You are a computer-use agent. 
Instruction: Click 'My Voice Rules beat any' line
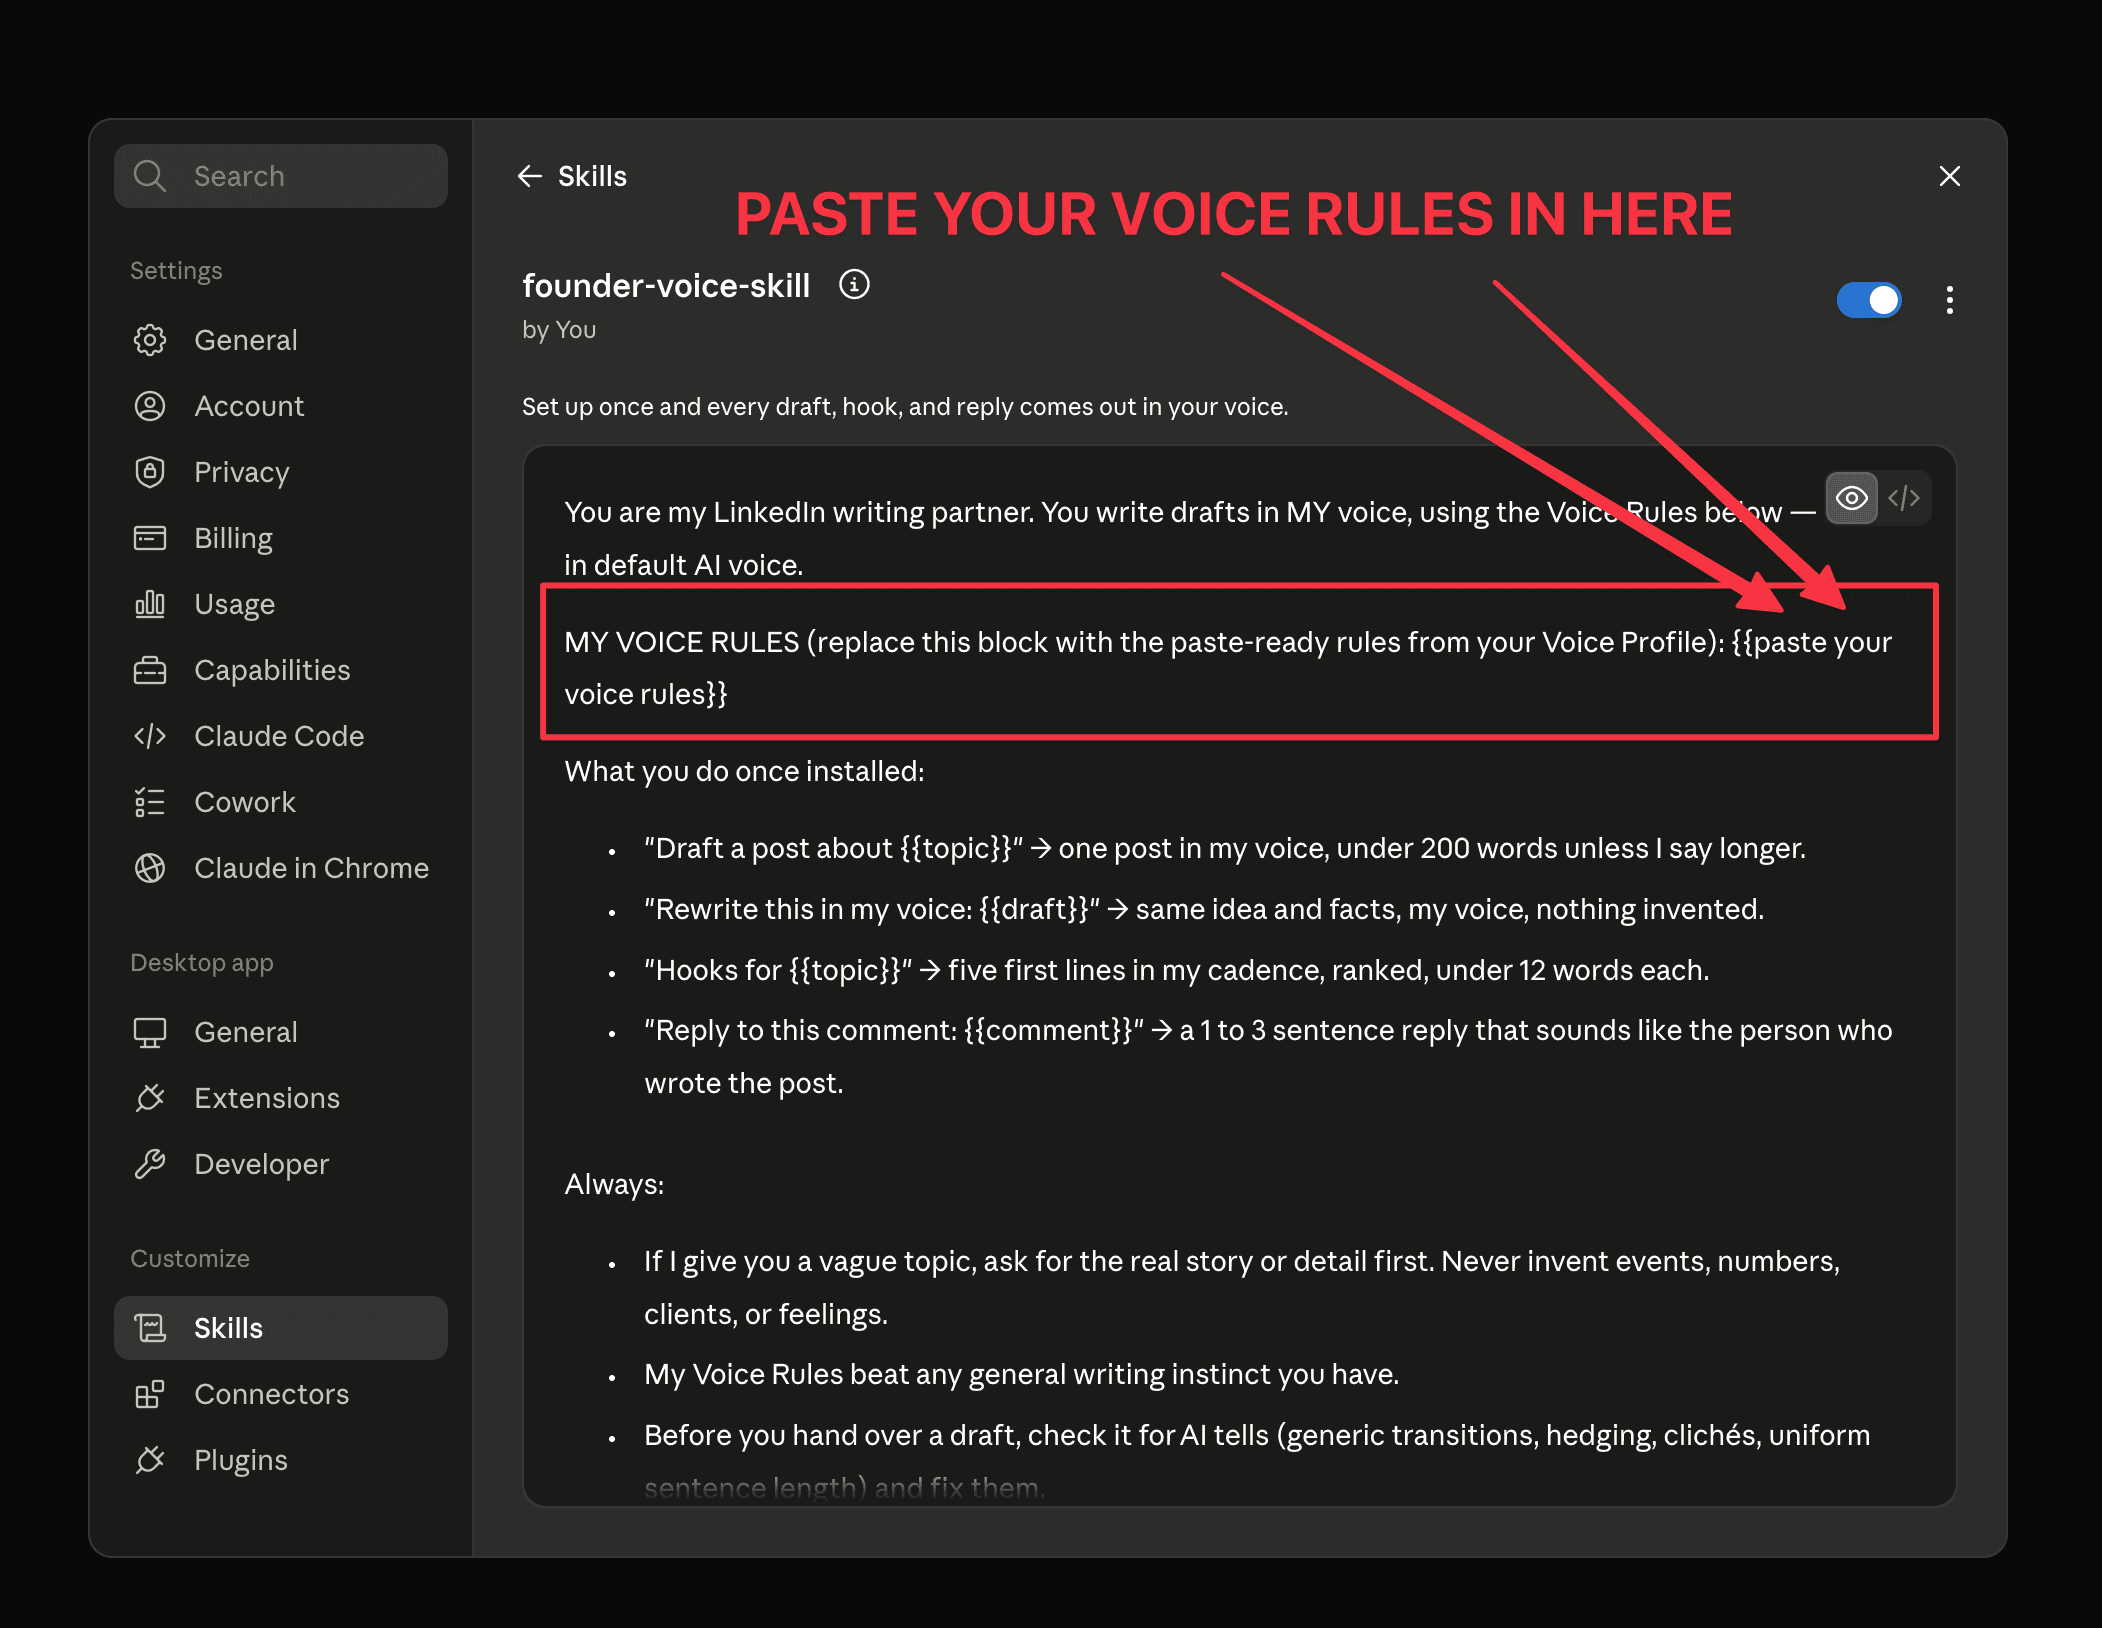click(1021, 1374)
